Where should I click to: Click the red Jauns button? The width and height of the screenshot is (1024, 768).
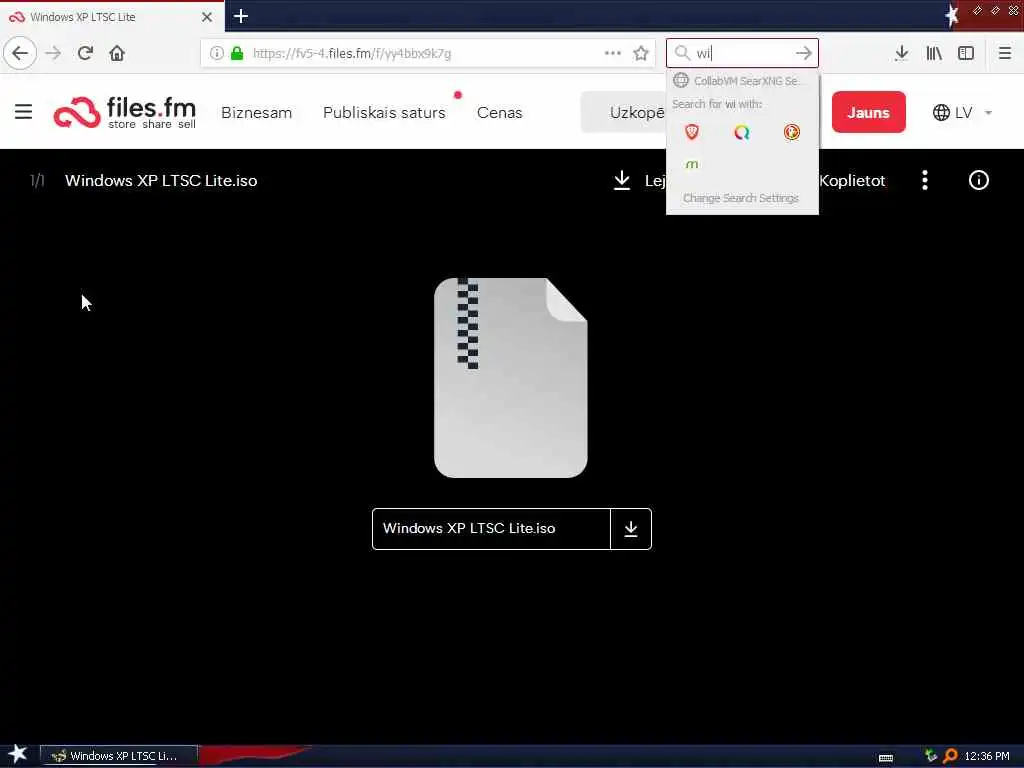869,112
